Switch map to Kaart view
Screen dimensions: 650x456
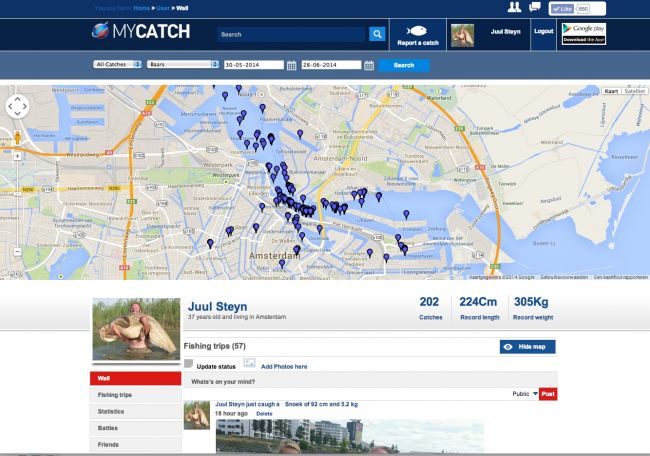(x=611, y=91)
